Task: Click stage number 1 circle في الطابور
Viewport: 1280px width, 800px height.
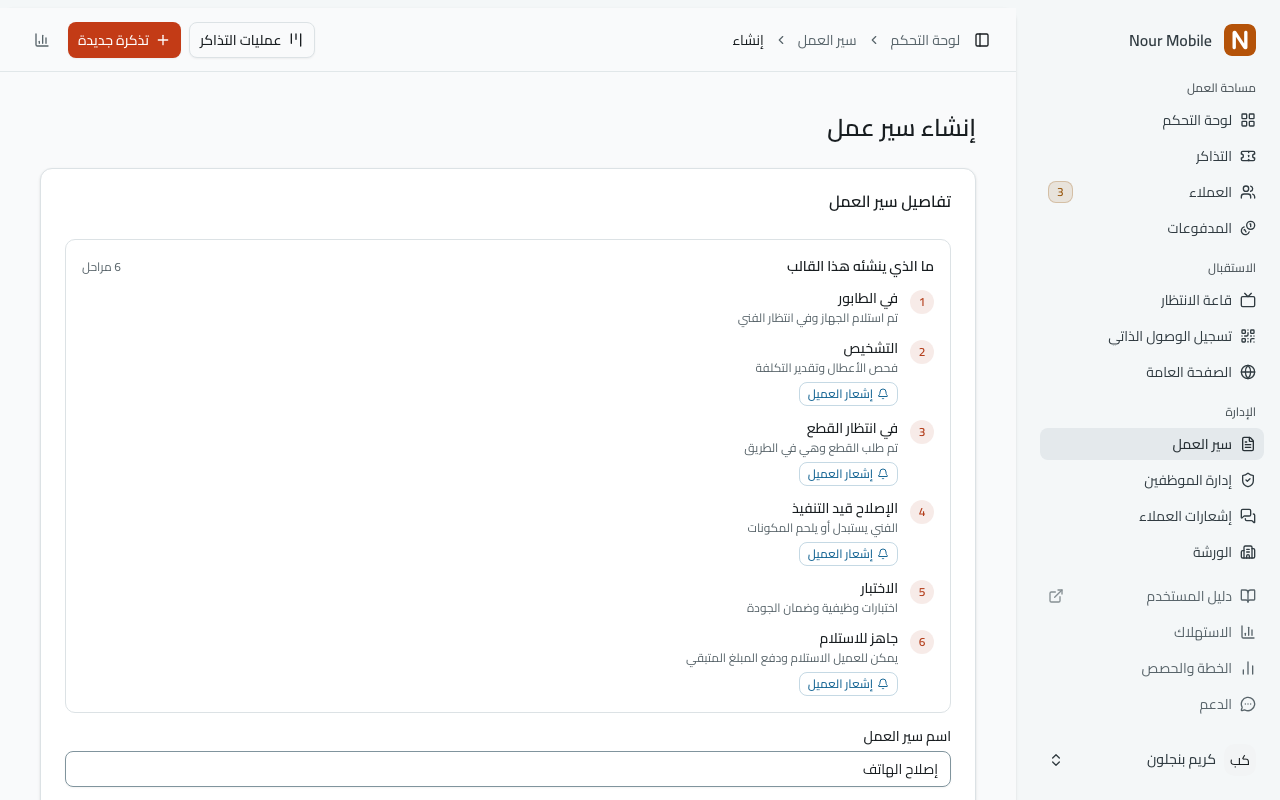Action: (922, 302)
